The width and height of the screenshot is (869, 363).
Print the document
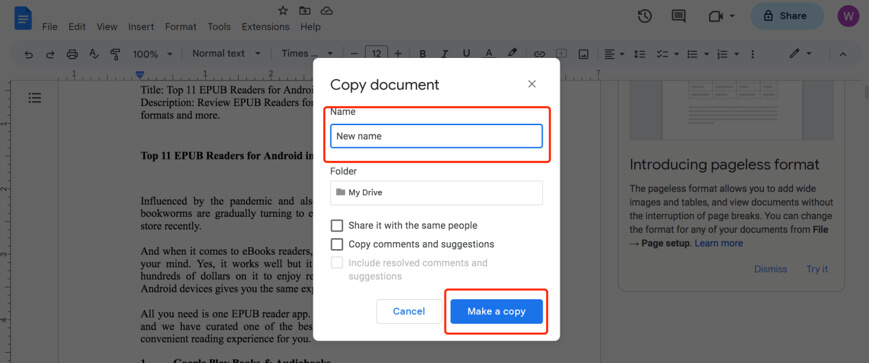coord(72,54)
